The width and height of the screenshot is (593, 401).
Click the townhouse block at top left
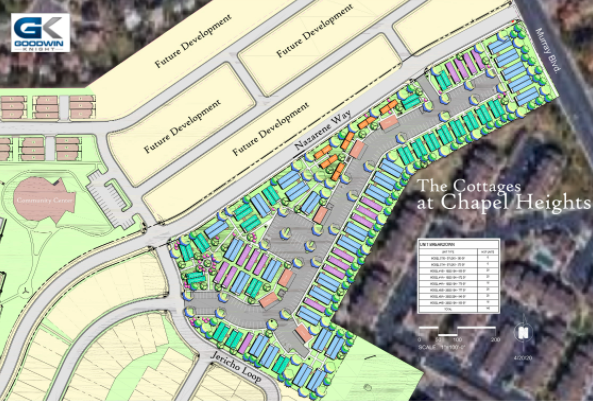(x=48, y=107)
